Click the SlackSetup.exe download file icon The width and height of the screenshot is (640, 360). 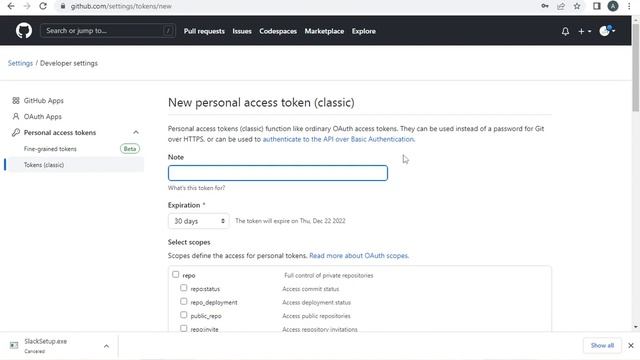pos(14,345)
